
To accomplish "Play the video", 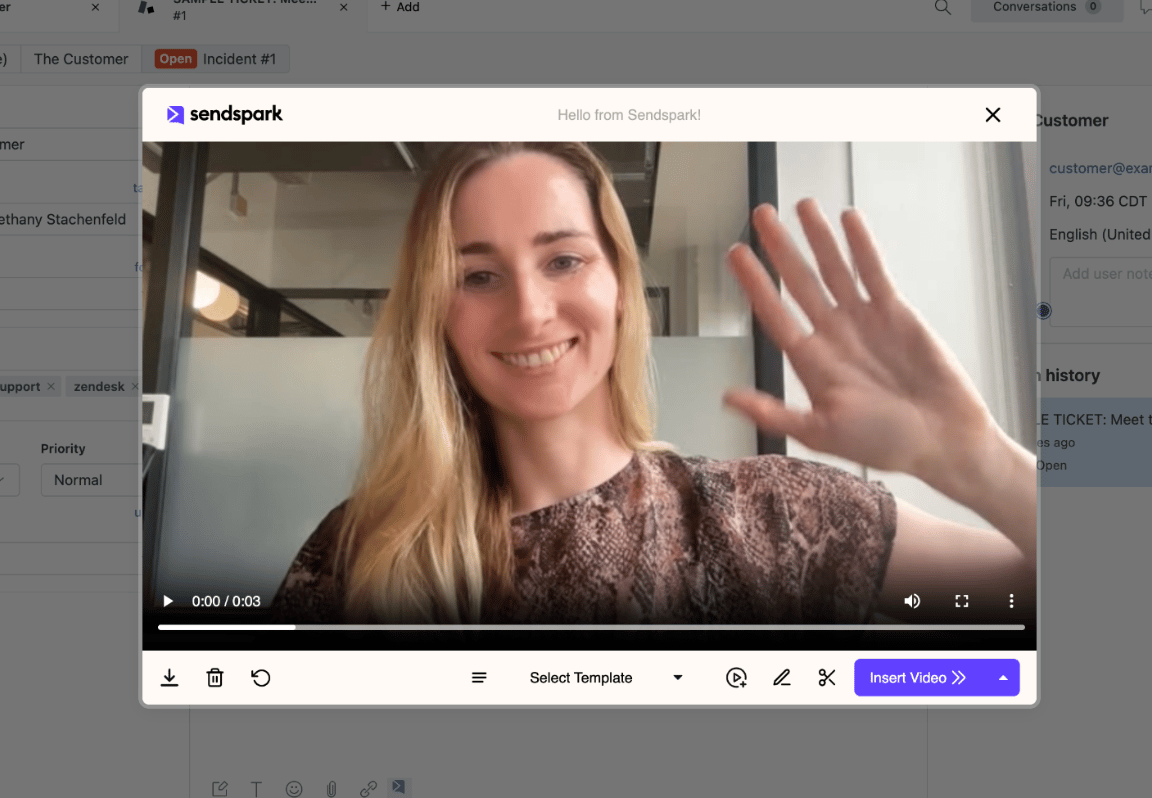I will pyautogui.click(x=168, y=601).
